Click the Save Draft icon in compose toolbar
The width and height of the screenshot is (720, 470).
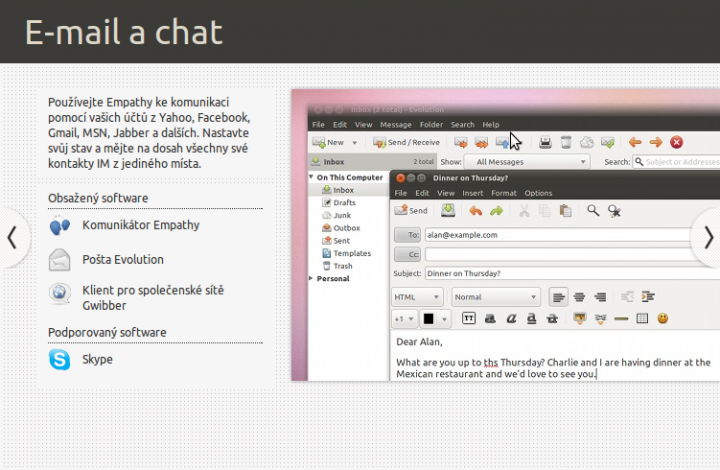448,211
